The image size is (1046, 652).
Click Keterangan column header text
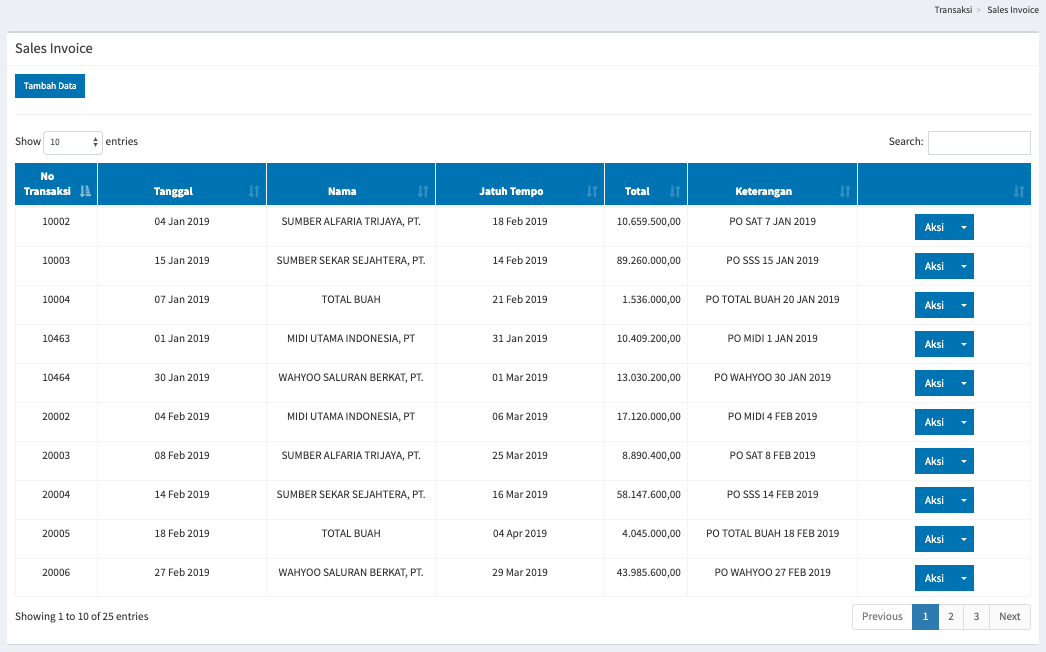pos(764,192)
